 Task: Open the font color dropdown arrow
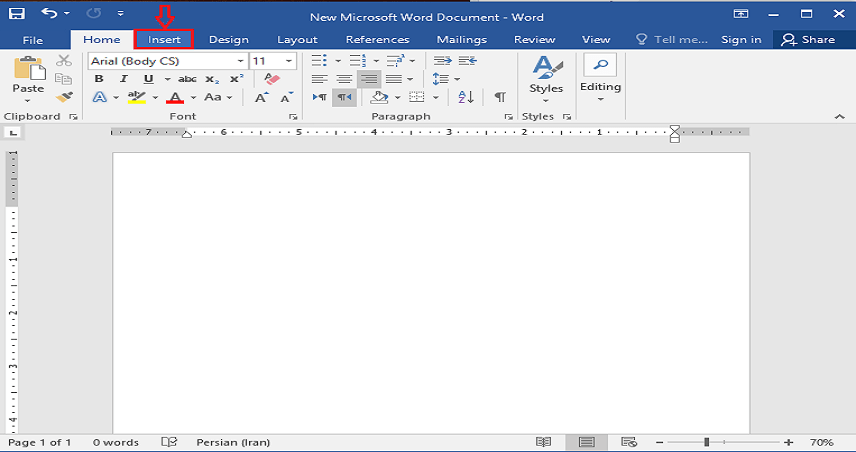click(x=193, y=98)
